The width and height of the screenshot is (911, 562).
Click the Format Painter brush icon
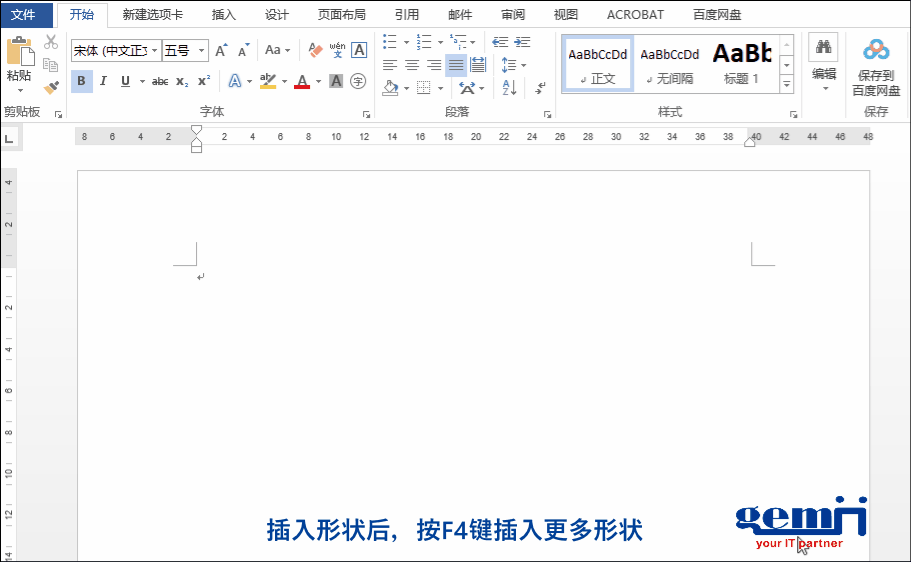click(x=51, y=88)
